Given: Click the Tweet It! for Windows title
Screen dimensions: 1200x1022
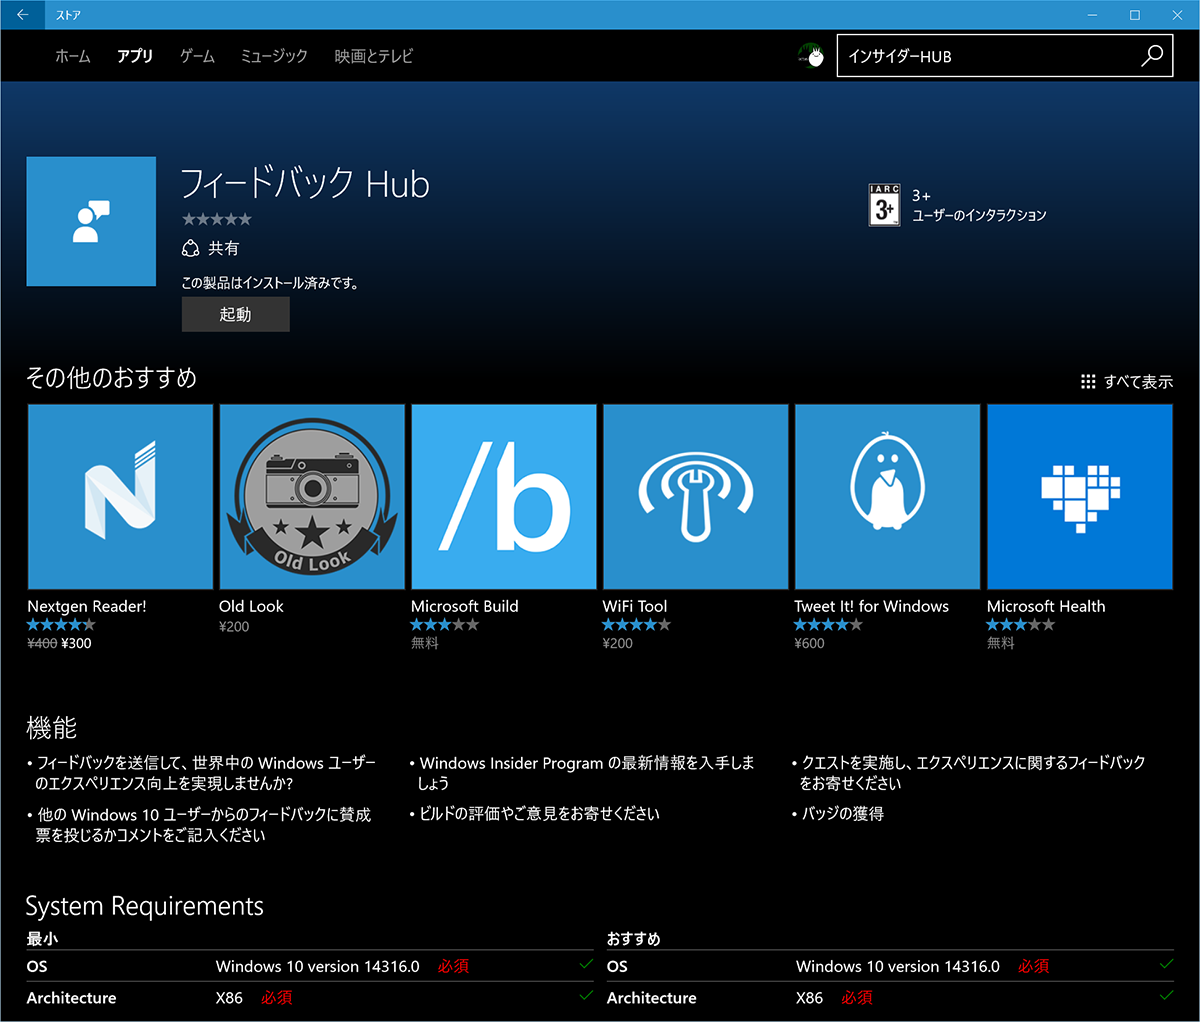Looking at the screenshot, I should pos(872,606).
